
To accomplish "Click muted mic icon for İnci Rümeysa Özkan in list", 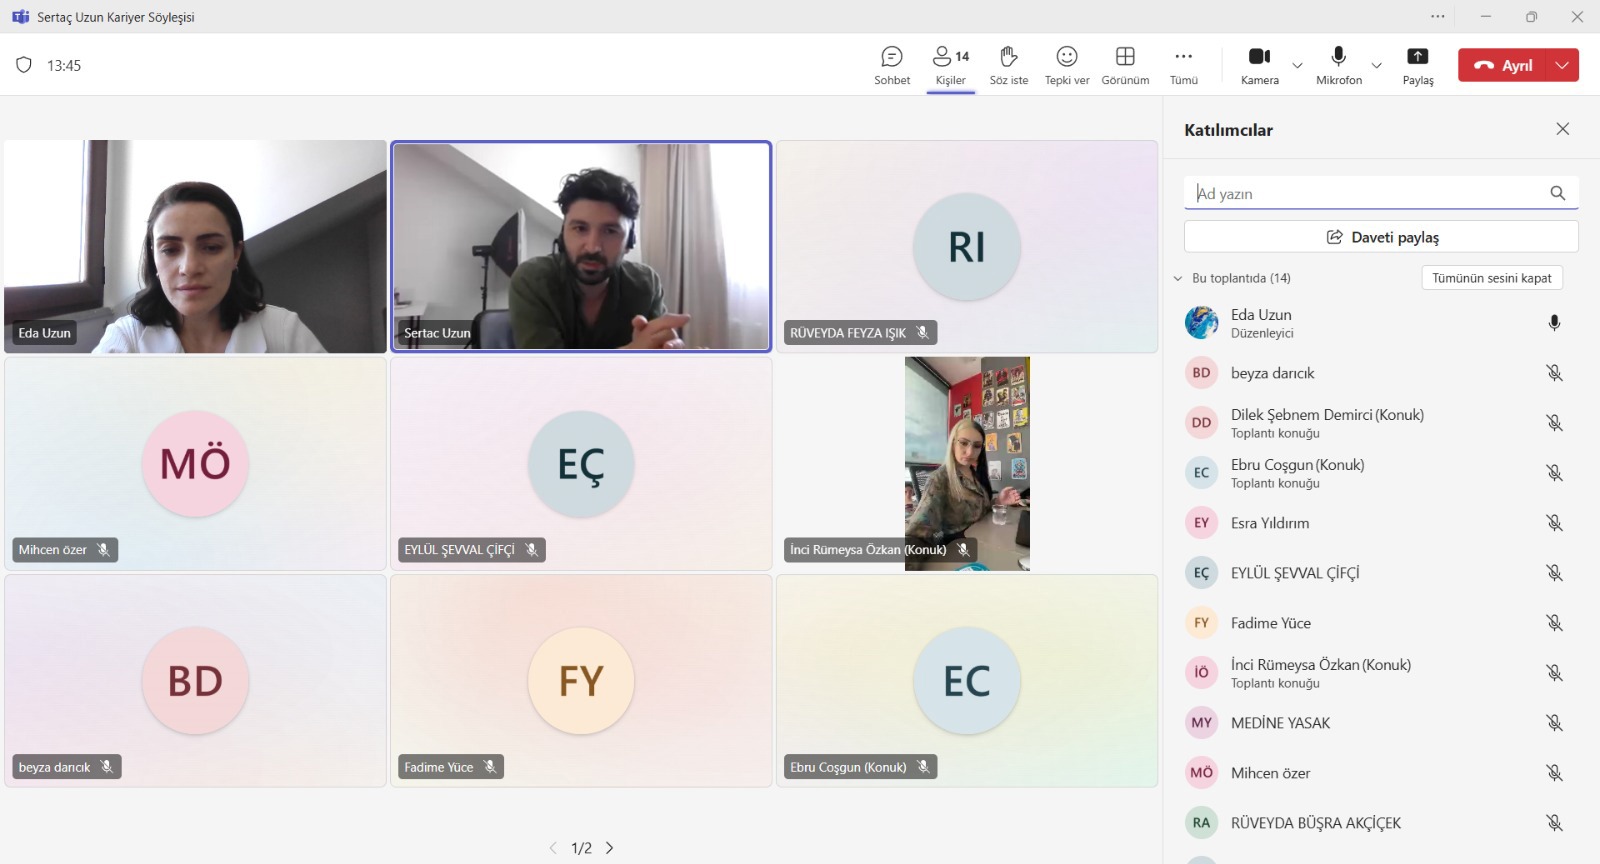I will click(x=1554, y=673).
